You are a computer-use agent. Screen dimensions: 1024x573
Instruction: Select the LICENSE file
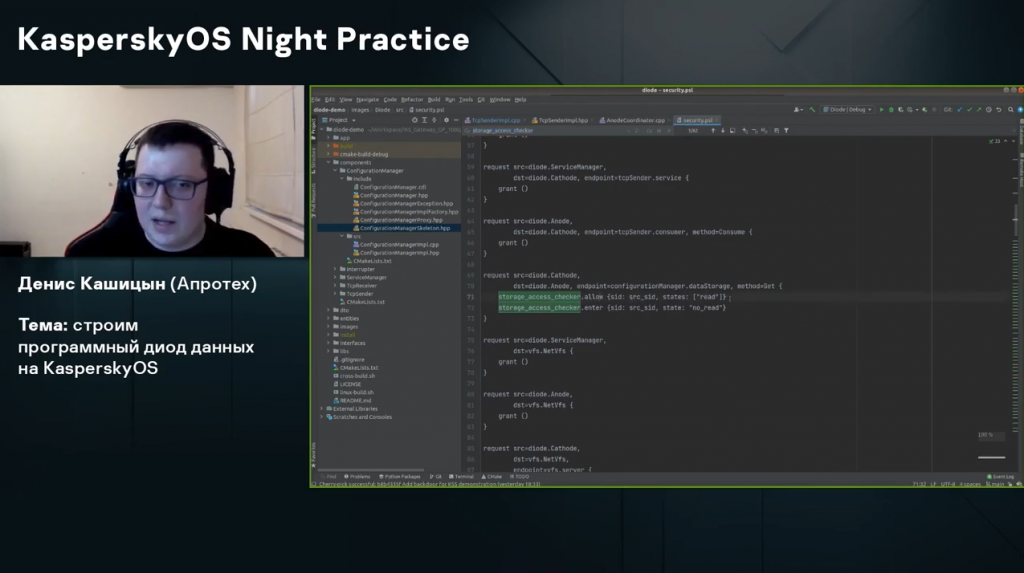click(x=350, y=384)
